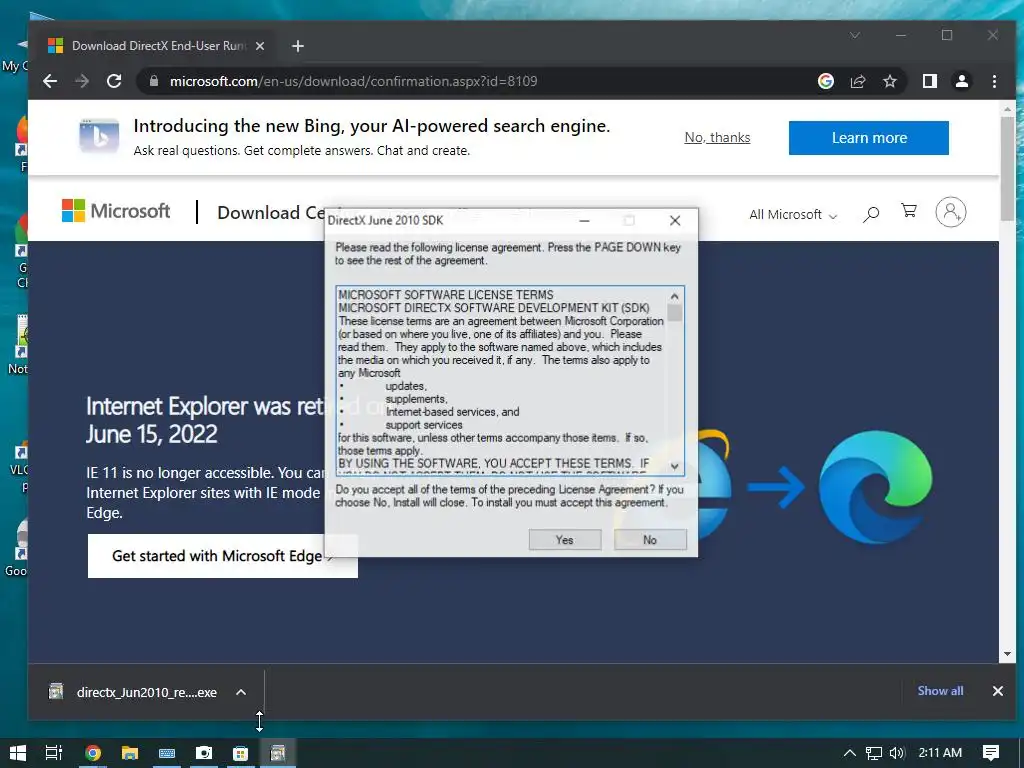
Task: Click the Microsoft site search icon
Action: pyautogui.click(x=871, y=214)
